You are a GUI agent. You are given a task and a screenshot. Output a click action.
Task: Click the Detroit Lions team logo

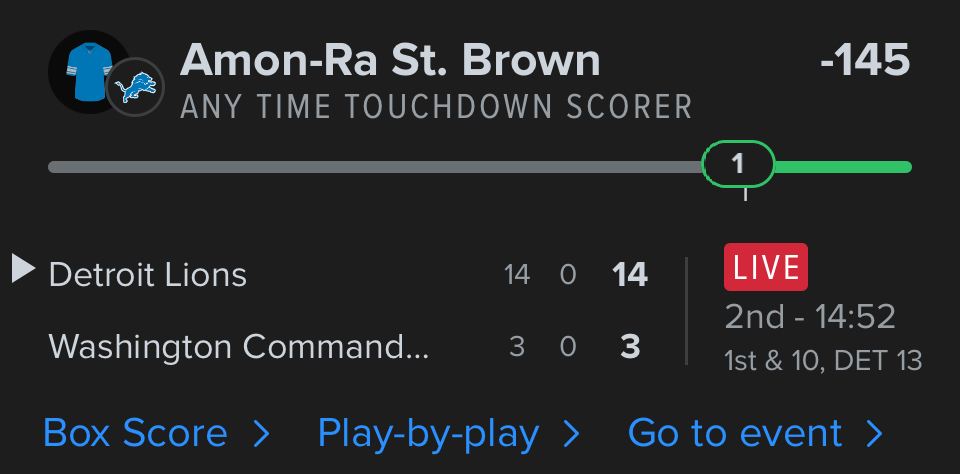point(135,87)
